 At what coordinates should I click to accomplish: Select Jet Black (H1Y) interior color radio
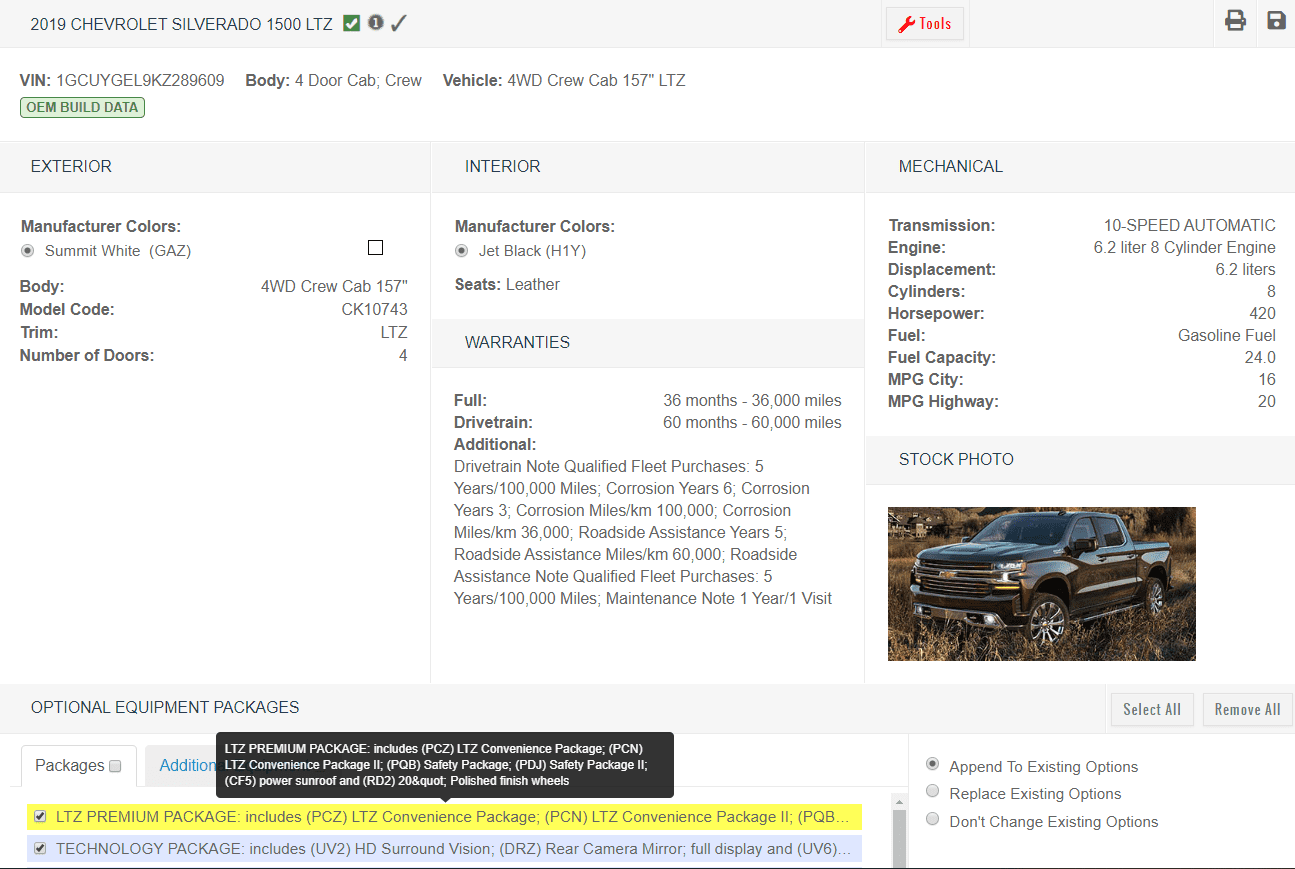[462, 251]
